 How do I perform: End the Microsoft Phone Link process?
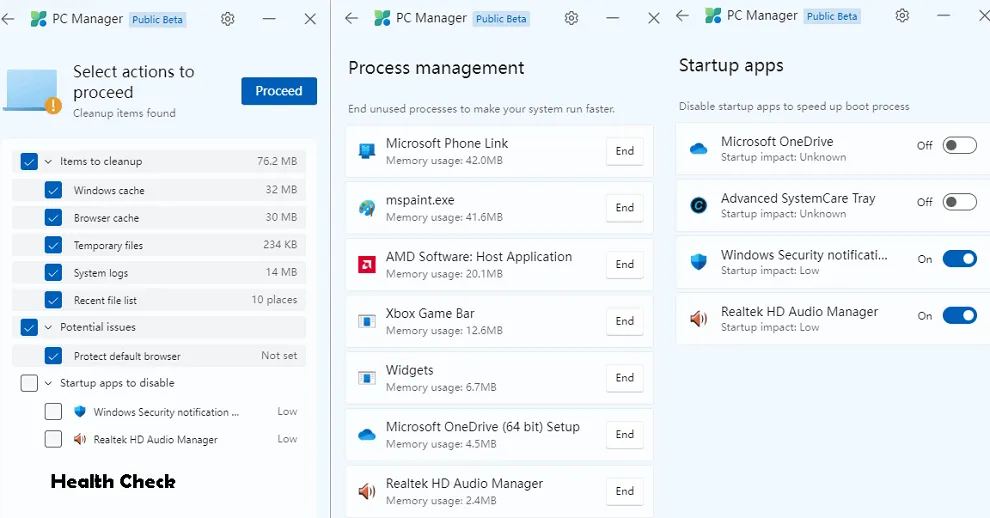point(624,151)
